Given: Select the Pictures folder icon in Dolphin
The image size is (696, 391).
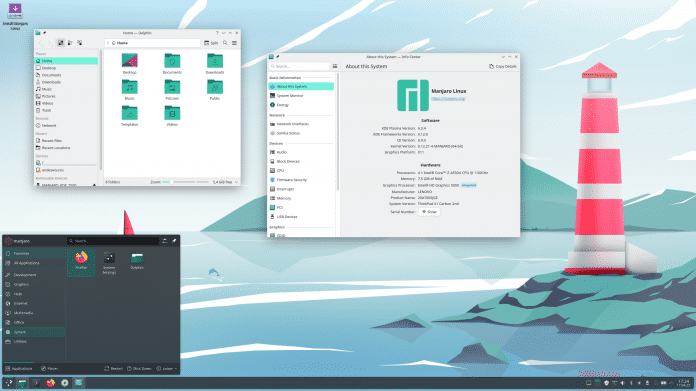Looking at the screenshot, I should pos(172,87).
